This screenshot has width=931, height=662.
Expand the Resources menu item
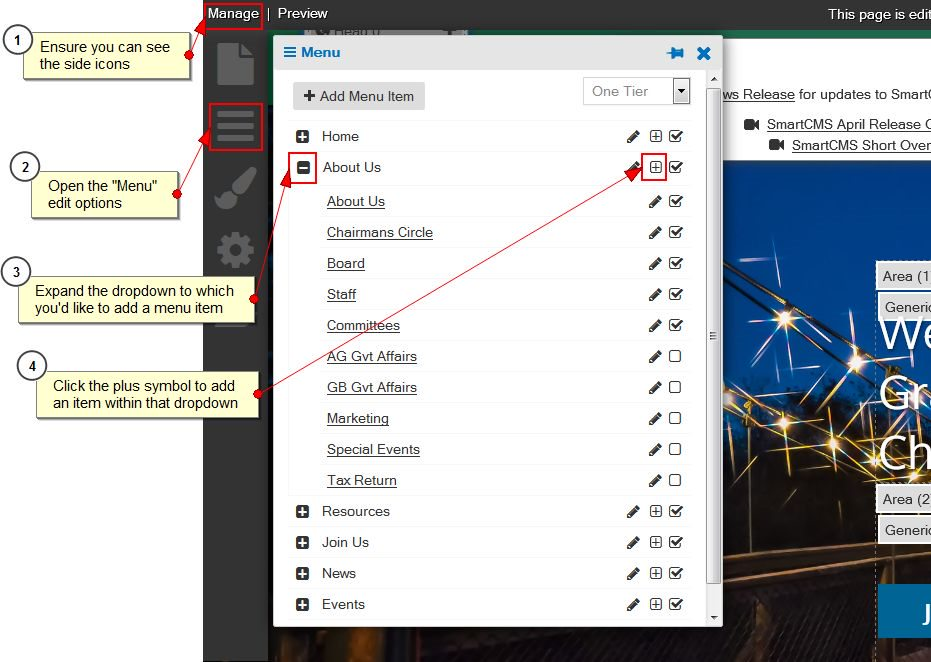pyautogui.click(x=303, y=512)
